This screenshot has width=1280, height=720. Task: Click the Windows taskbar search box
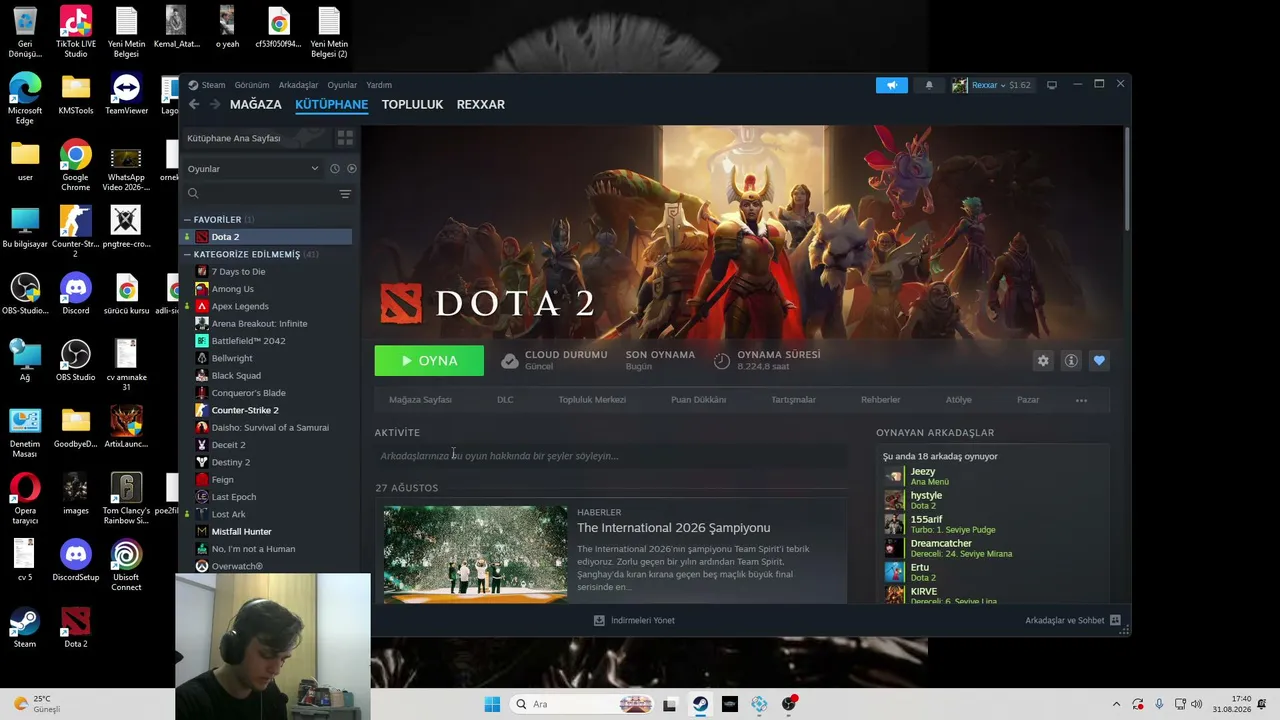(582, 704)
